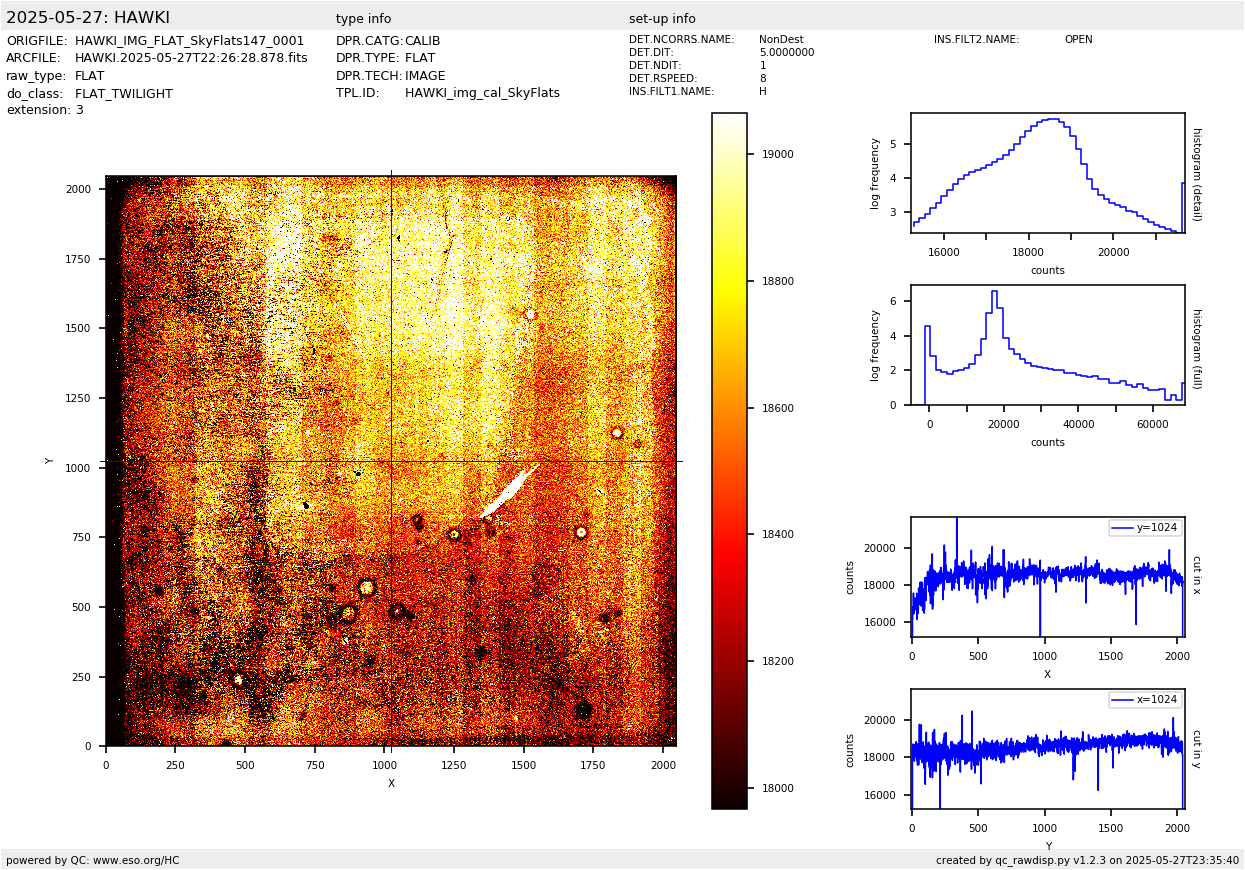The width and height of the screenshot is (1245, 870).
Task: Click the TPL.ID value HAWKI_img_cal_SkyFlats
Action: tap(482, 93)
